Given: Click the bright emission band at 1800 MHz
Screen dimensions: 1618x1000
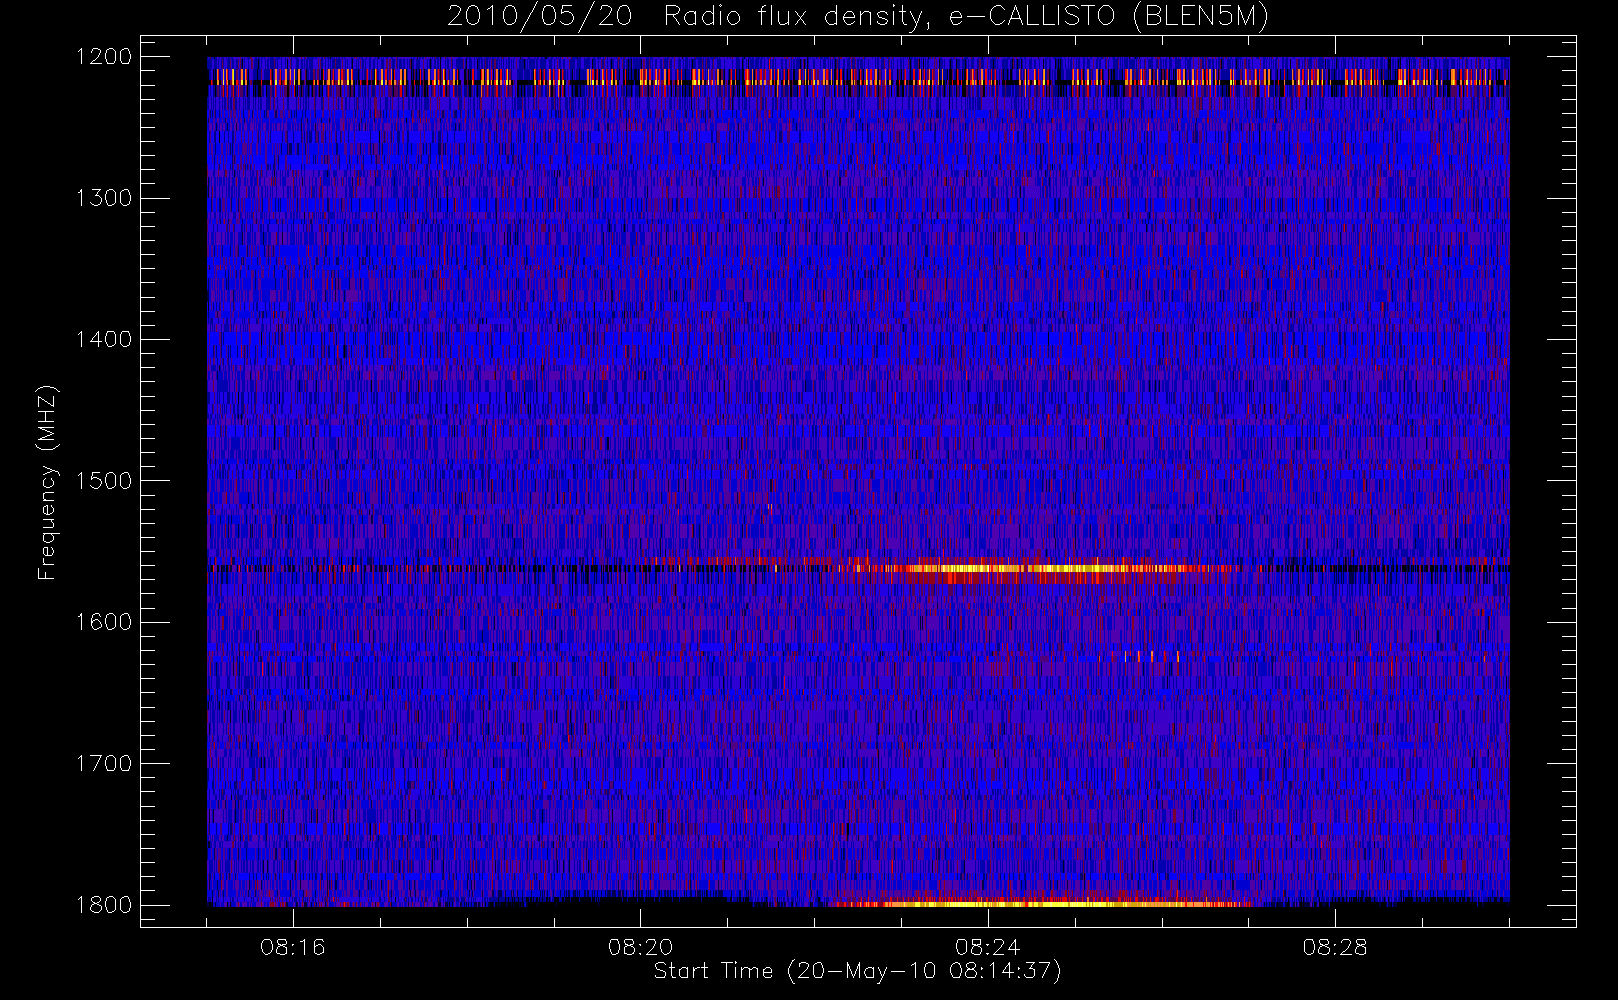Looking at the screenshot, I should click(x=1040, y=903).
